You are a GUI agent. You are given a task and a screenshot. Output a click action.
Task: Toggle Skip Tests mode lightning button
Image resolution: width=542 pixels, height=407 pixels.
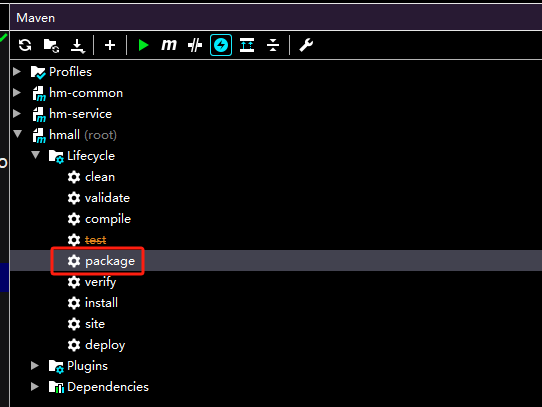pos(221,45)
